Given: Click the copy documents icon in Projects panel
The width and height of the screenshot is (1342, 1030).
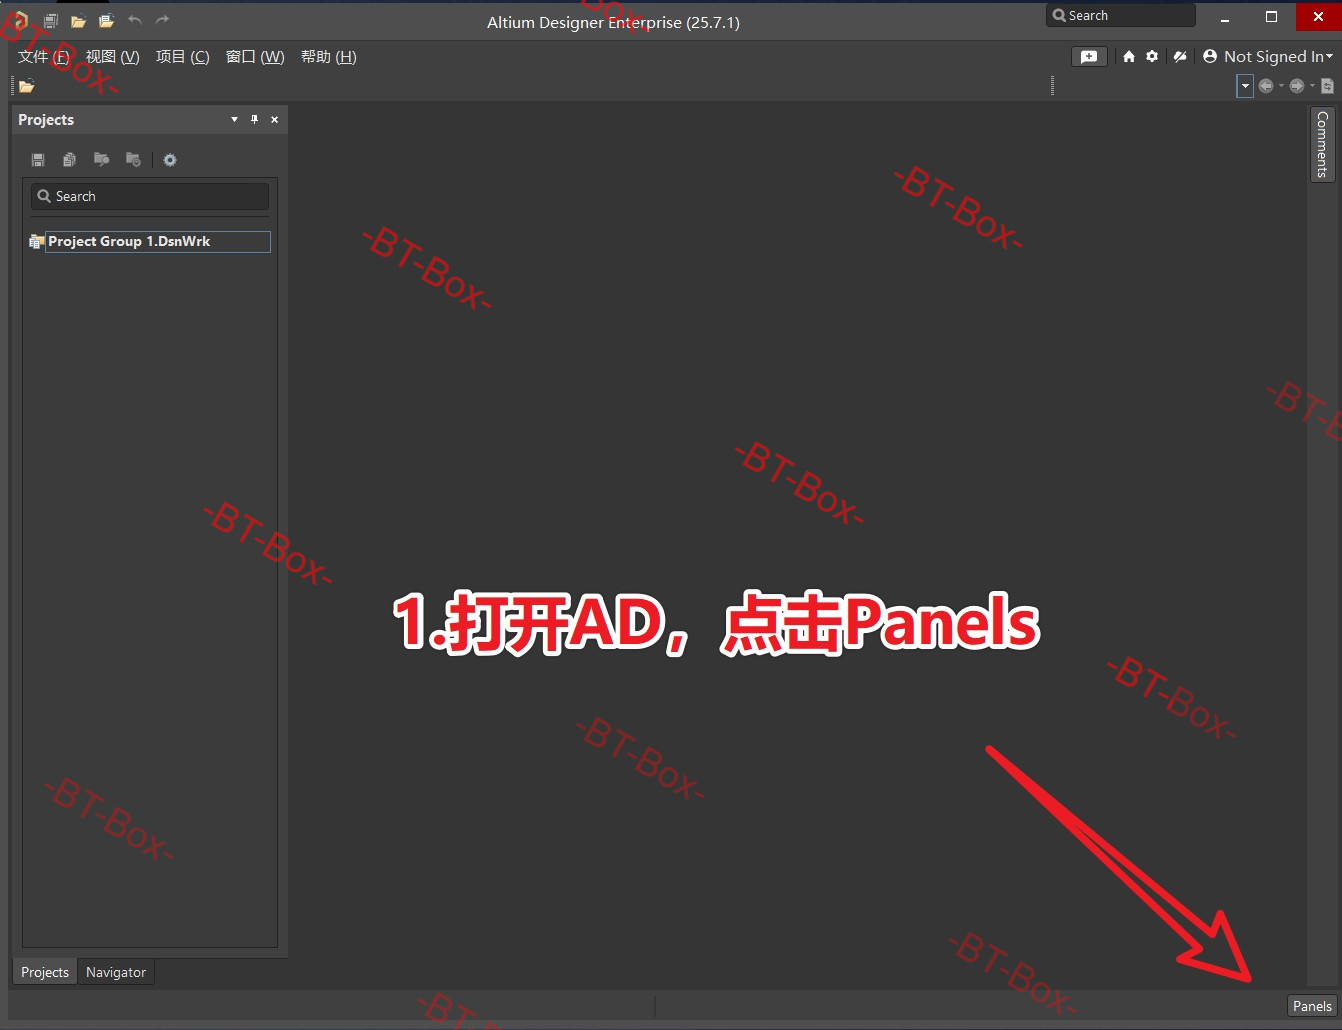Looking at the screenshot, I should coord(69,160).
